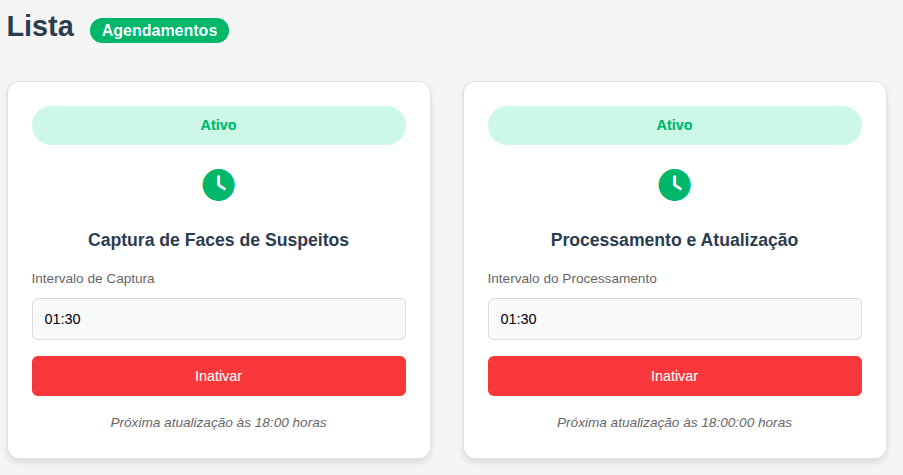Click the 'Próxima atualização às 18:00 horas' note
903x475 pixels.
pyautogui.click(x=218, y=422)
